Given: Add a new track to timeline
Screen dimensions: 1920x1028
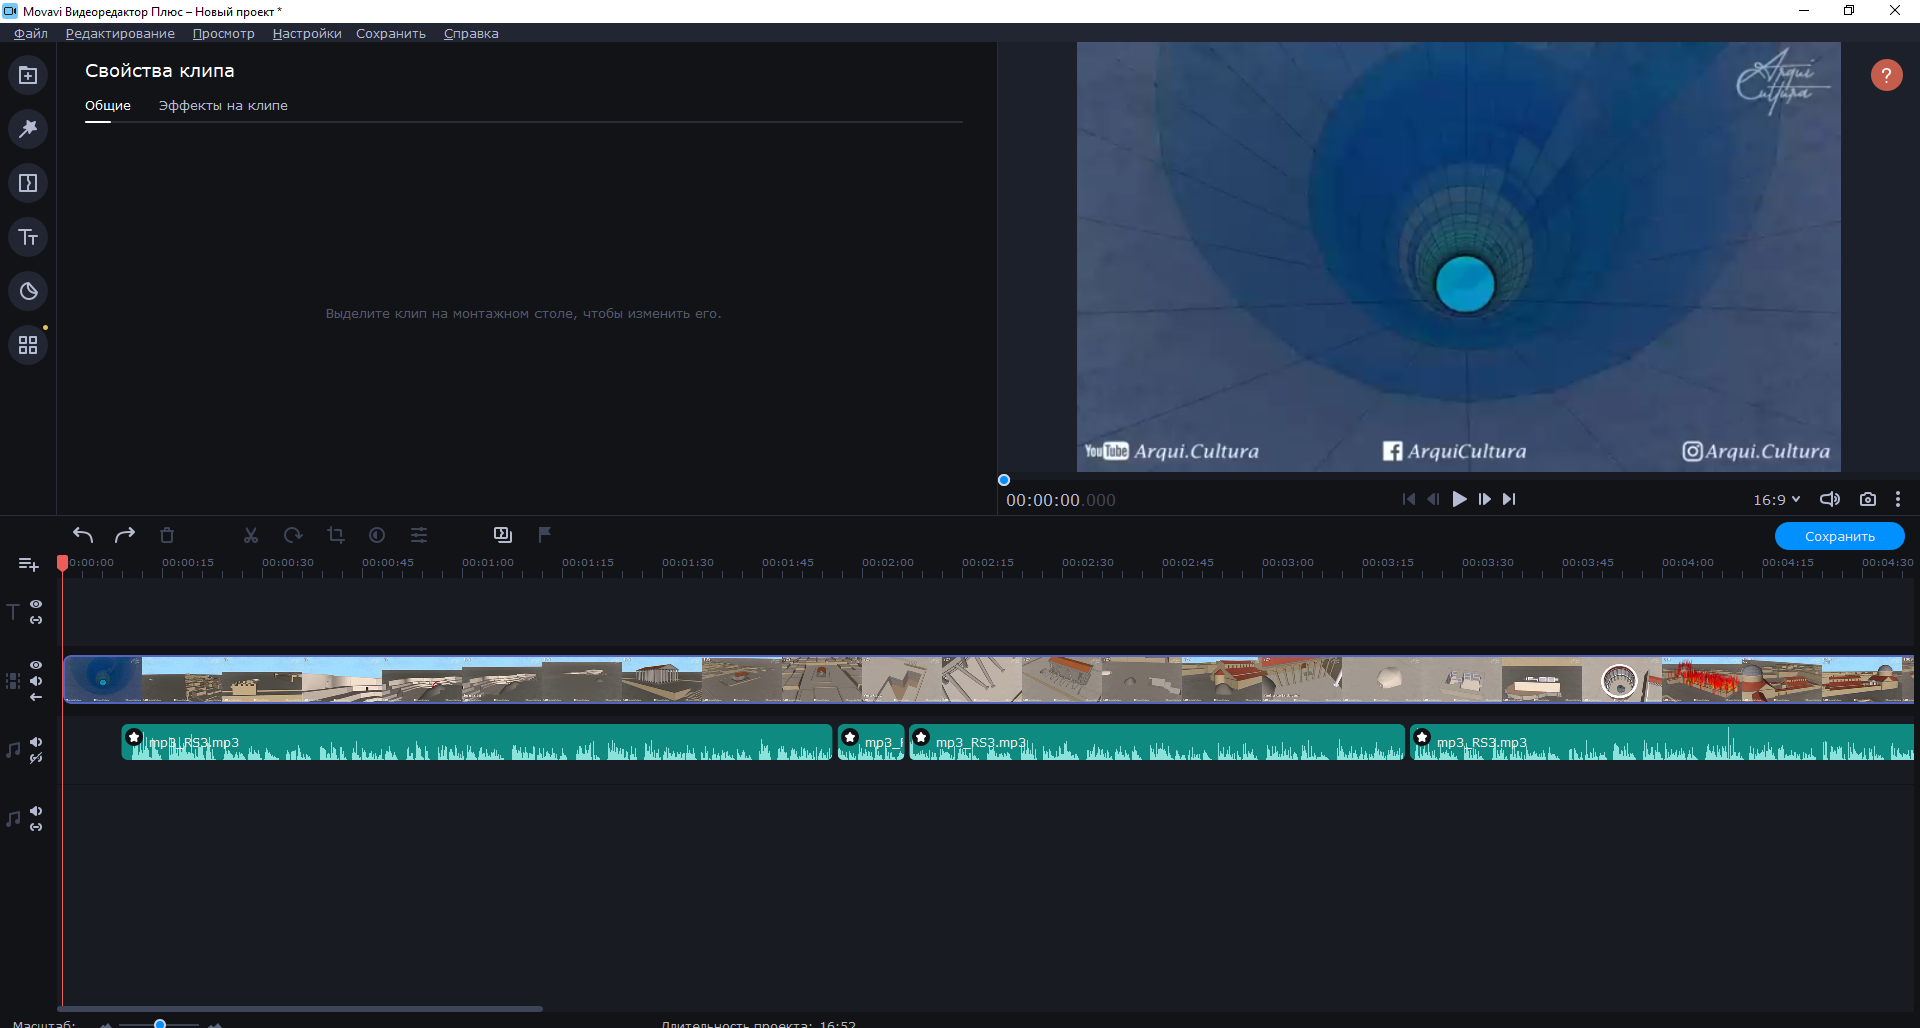Looking at the screenshot, I should coord(28,565).
